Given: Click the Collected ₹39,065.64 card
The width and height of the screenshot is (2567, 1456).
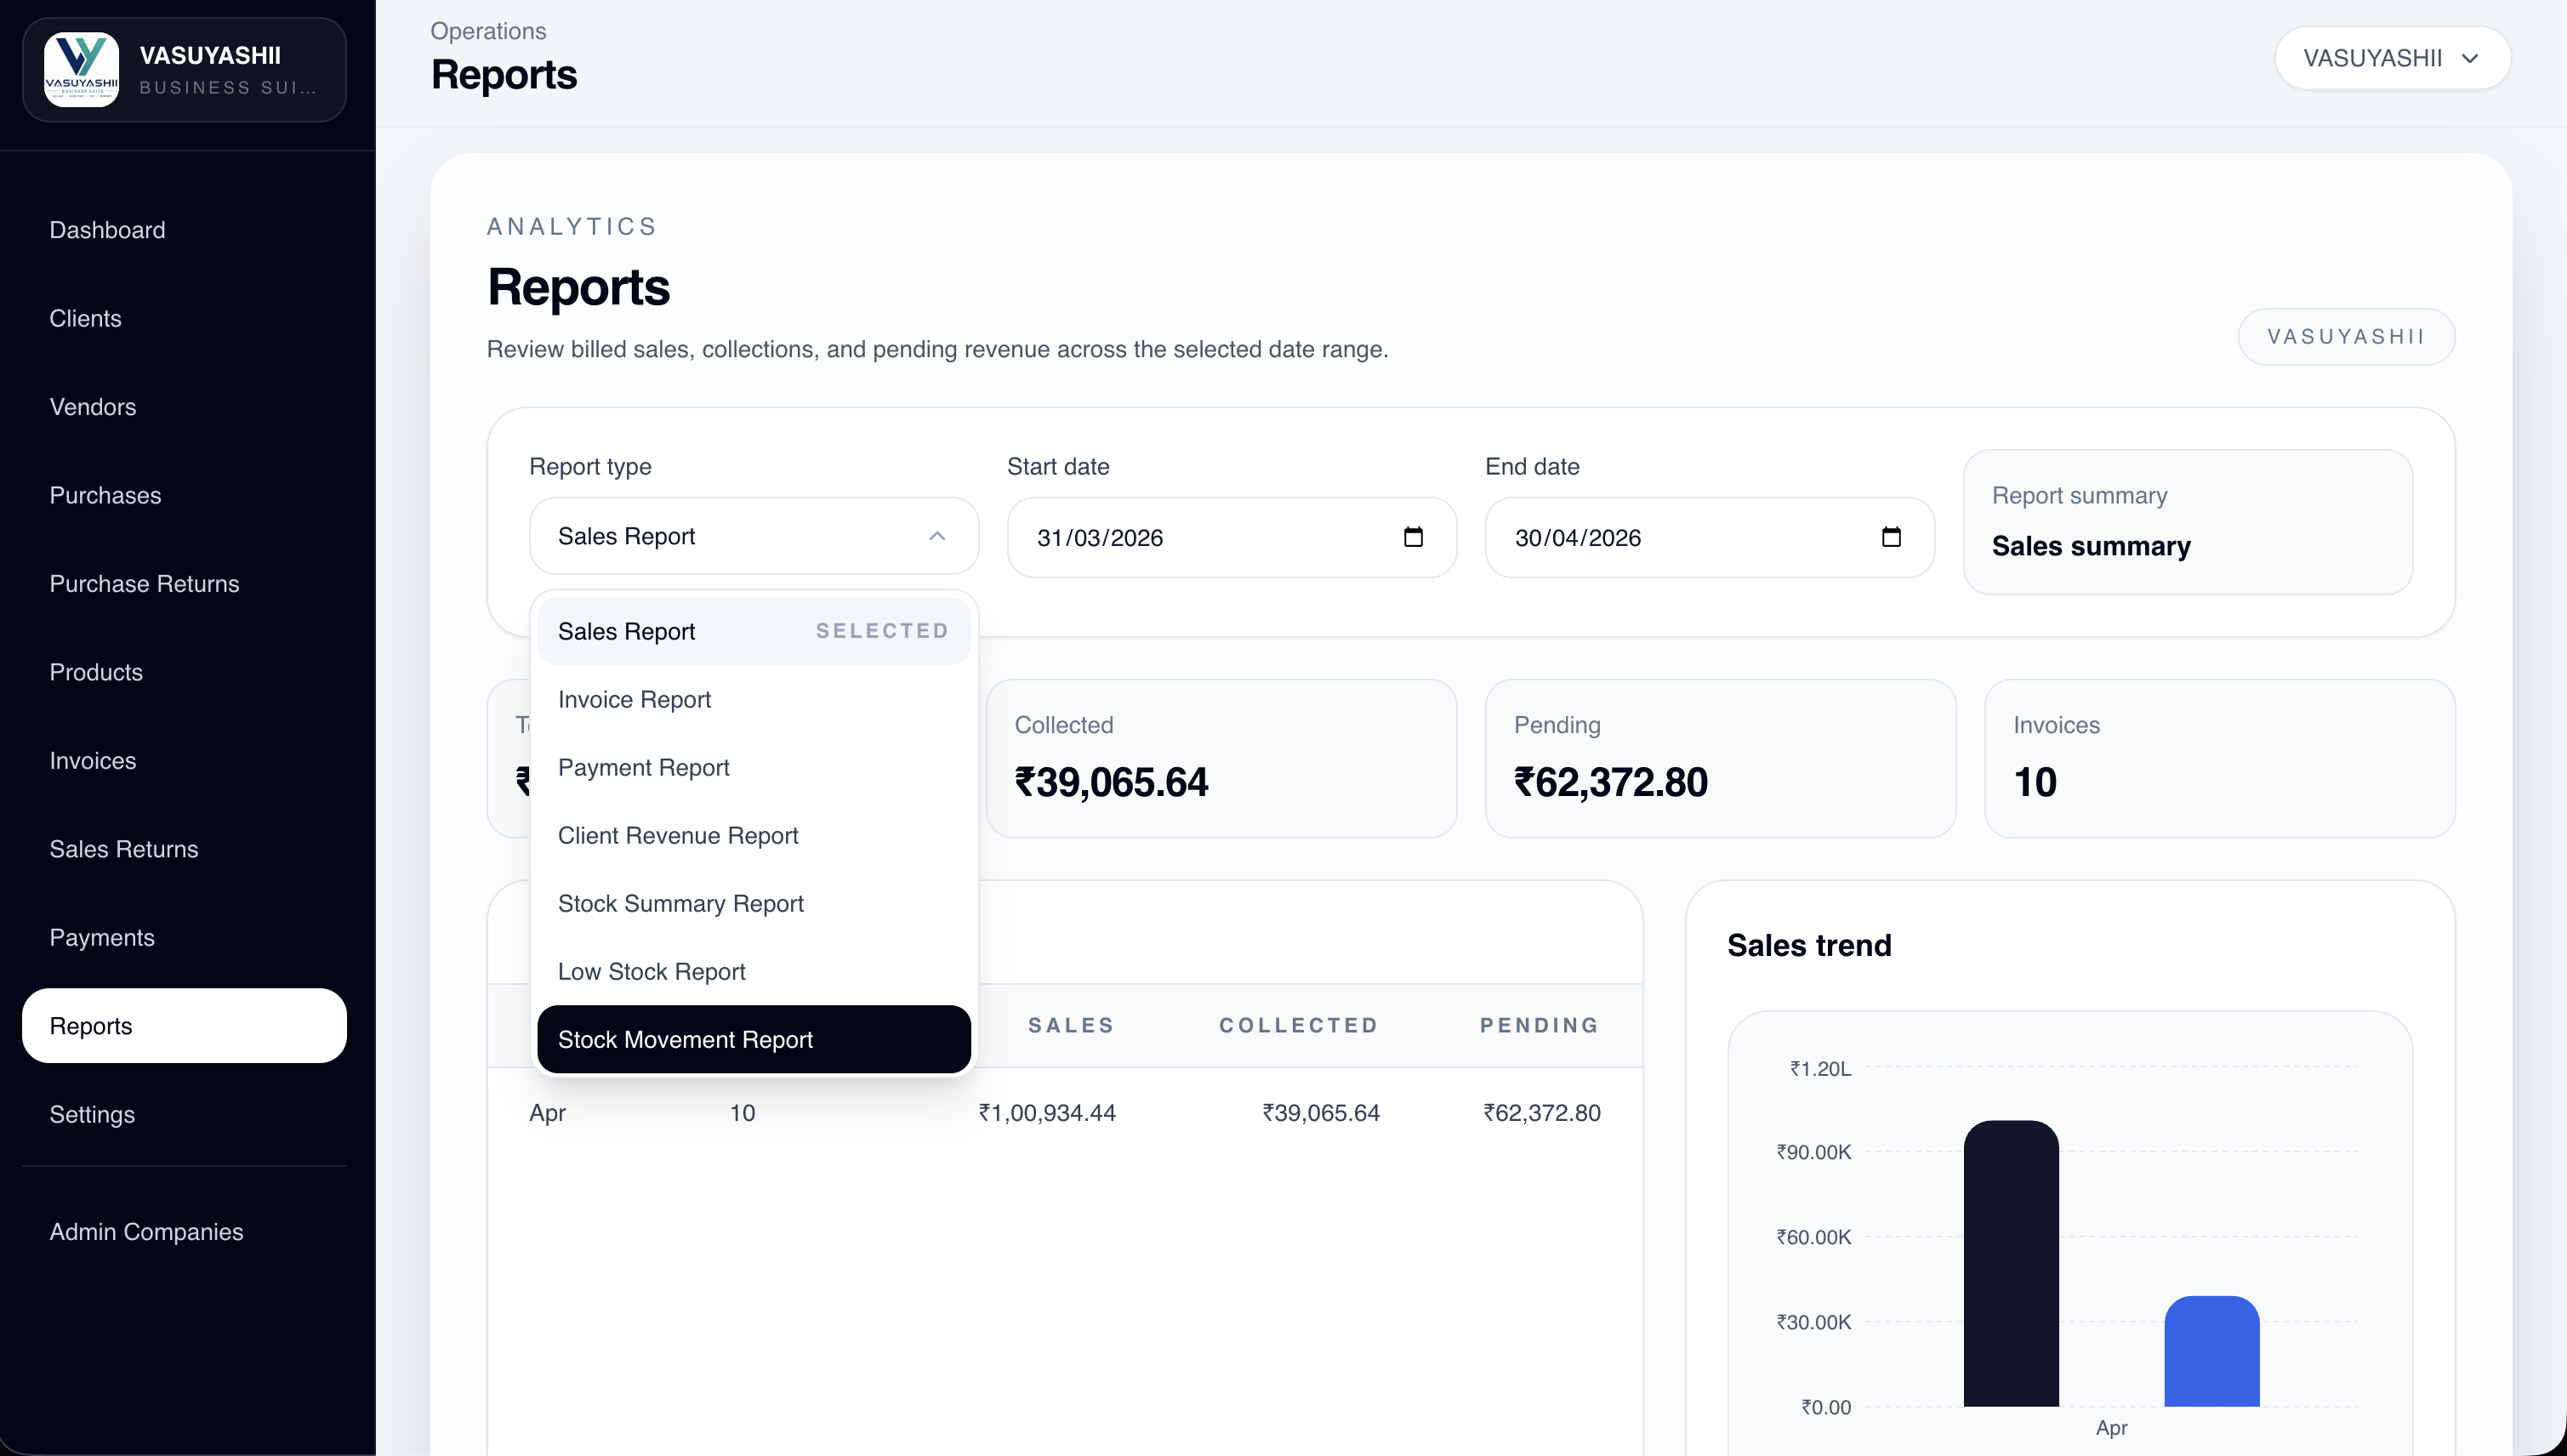Looking at the screenshot, I should [x=1221, y=758].
